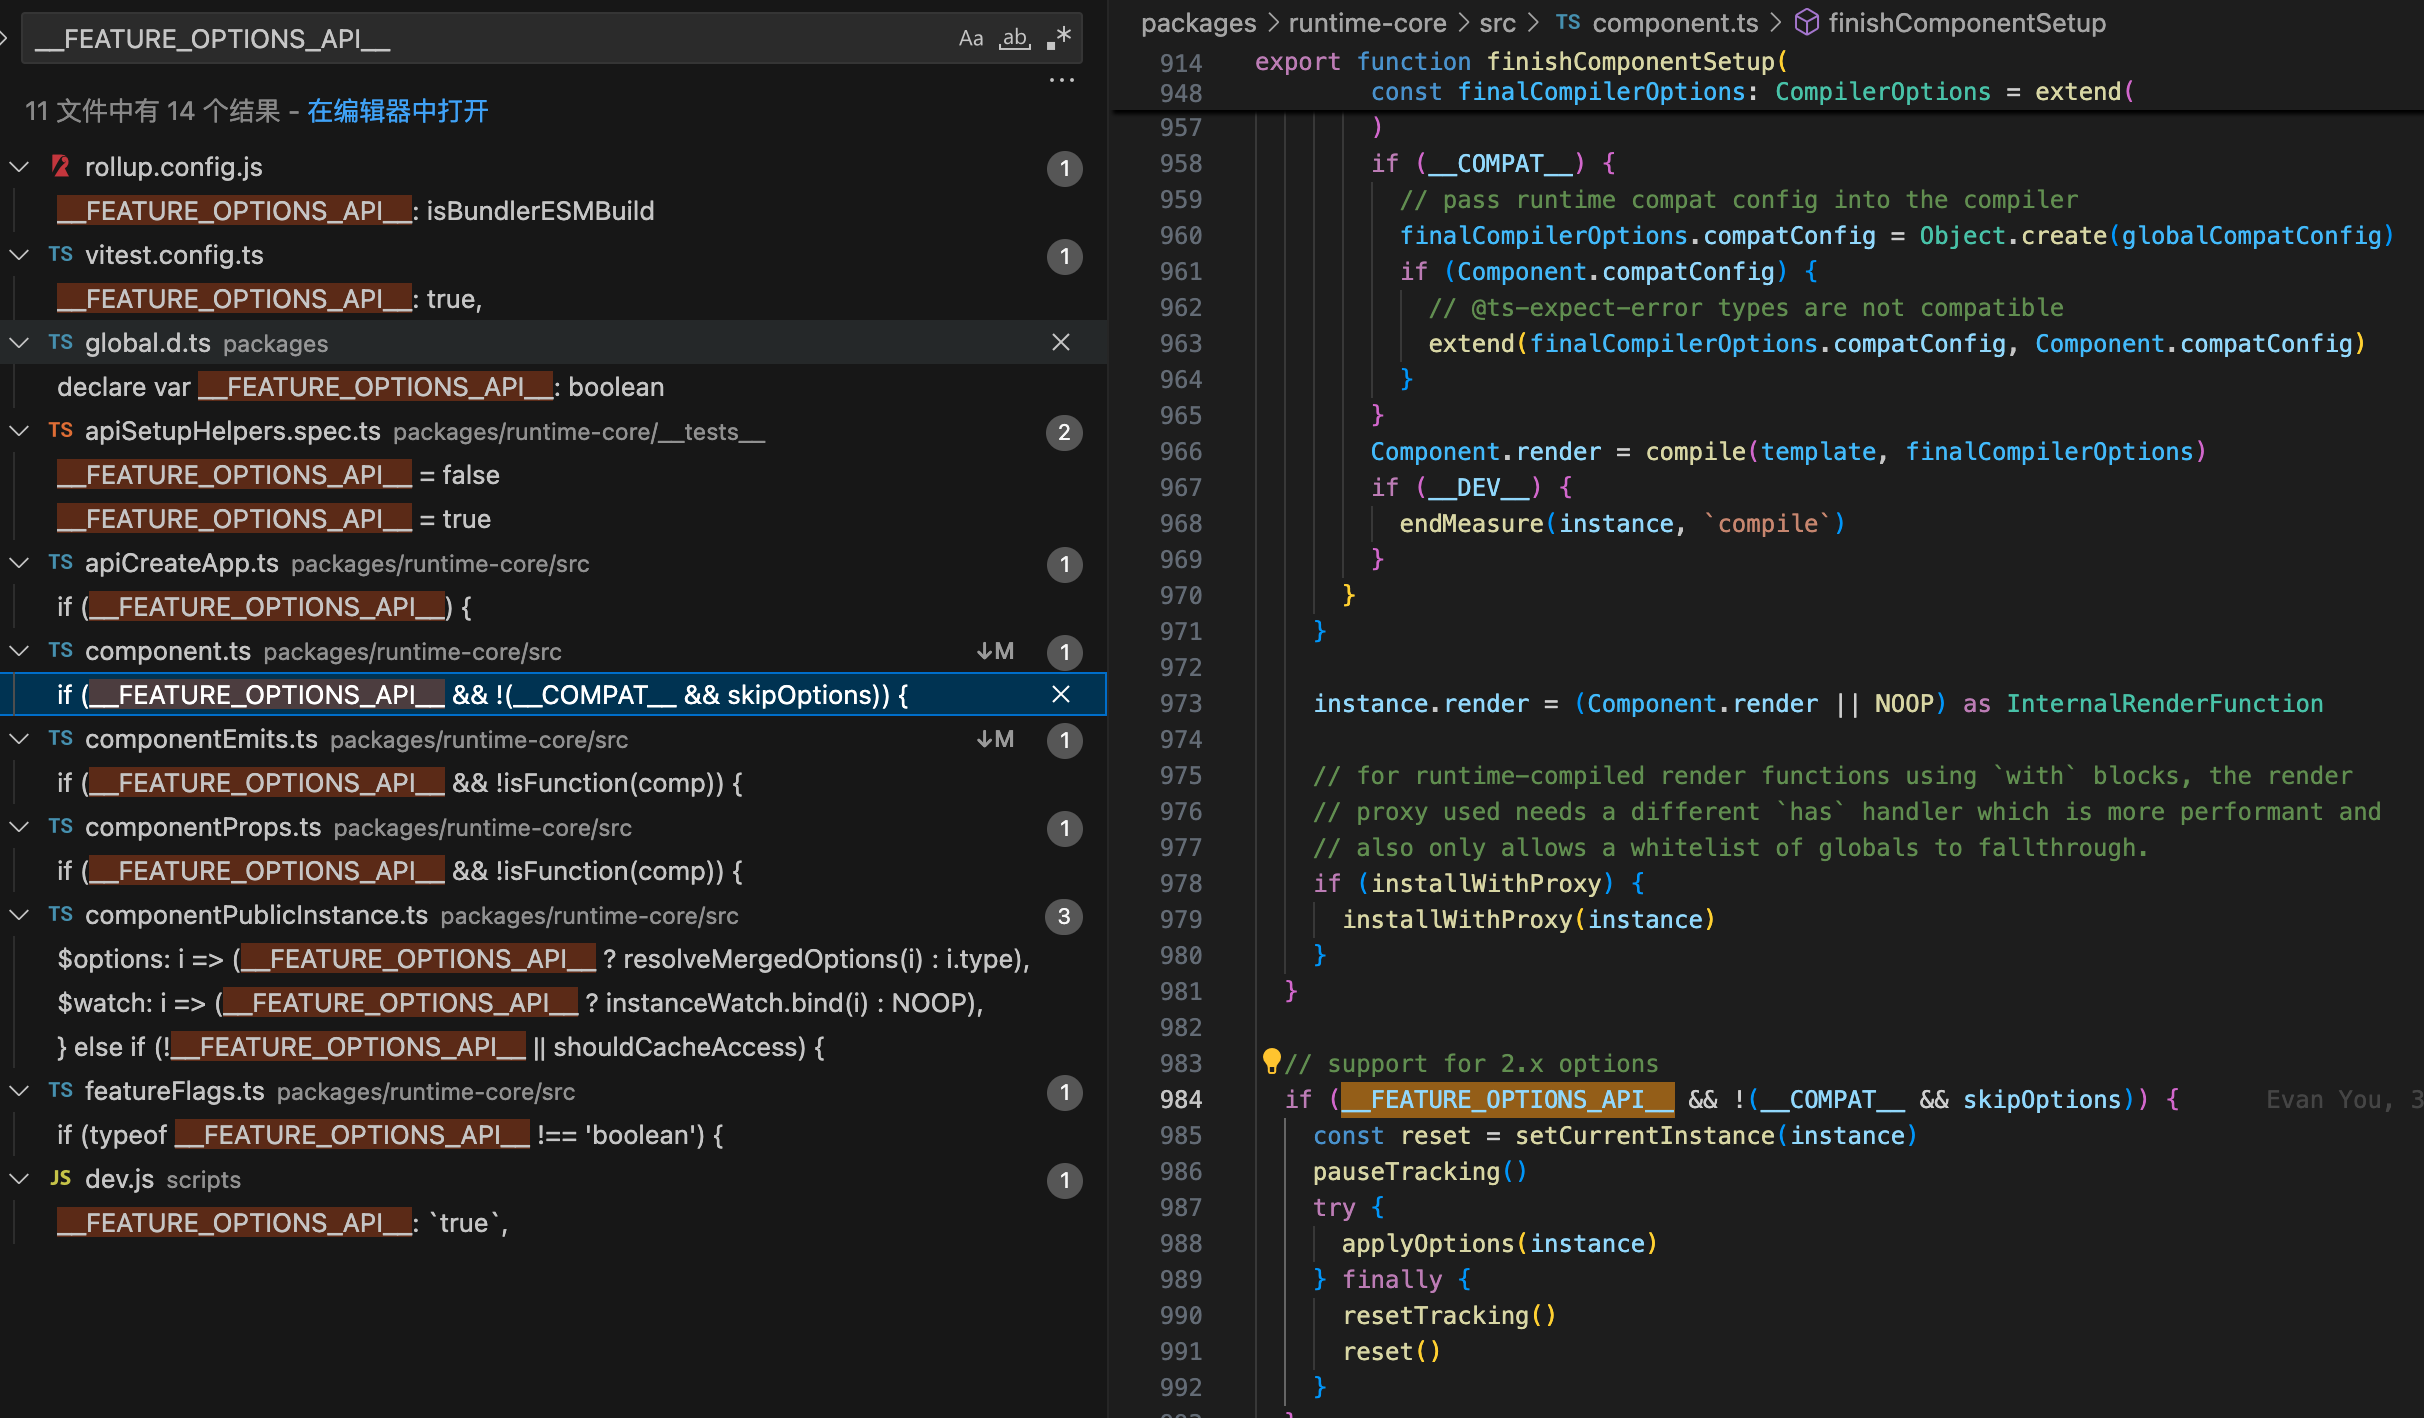Dismiss global.d.ts file from results
Viewport: 2424px width, 1418px height.
(1061, 343)
